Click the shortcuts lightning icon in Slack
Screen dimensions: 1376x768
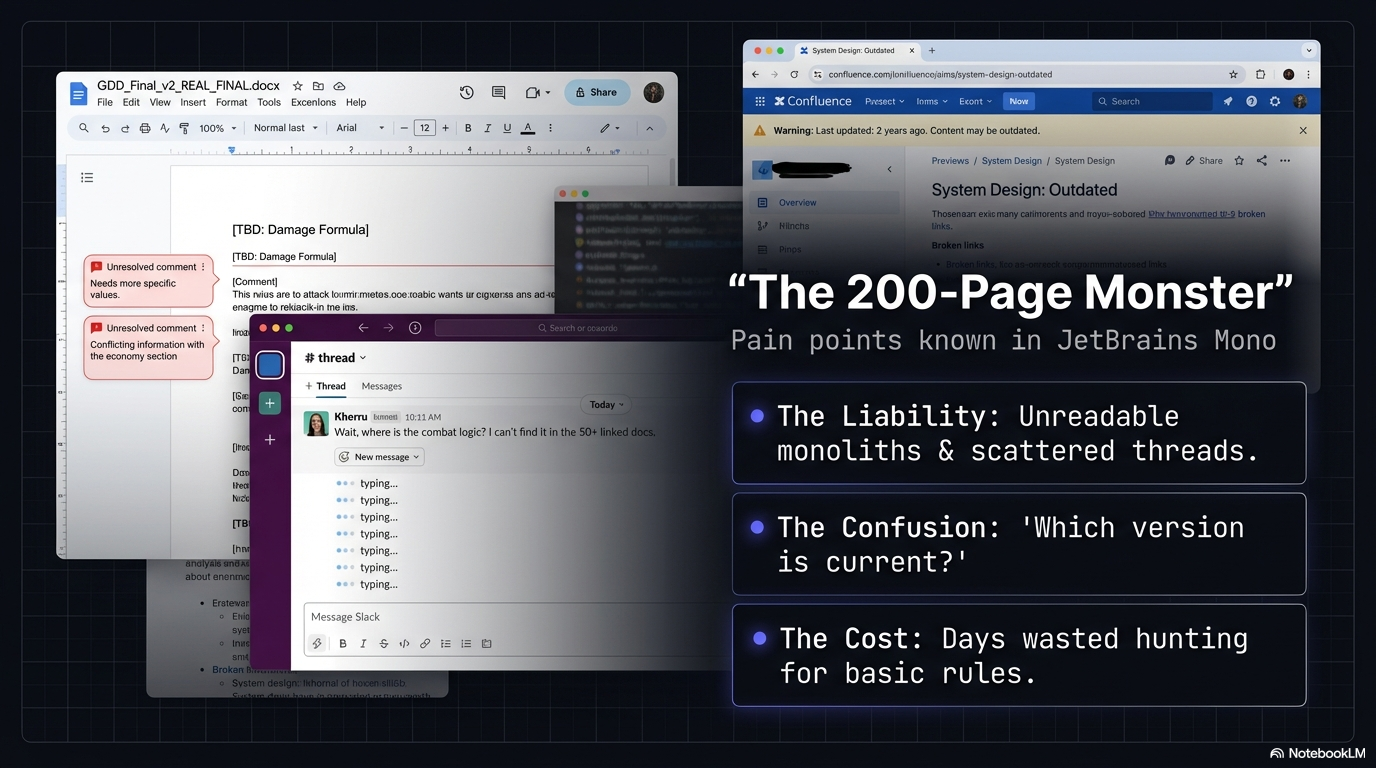click(317, 643)
